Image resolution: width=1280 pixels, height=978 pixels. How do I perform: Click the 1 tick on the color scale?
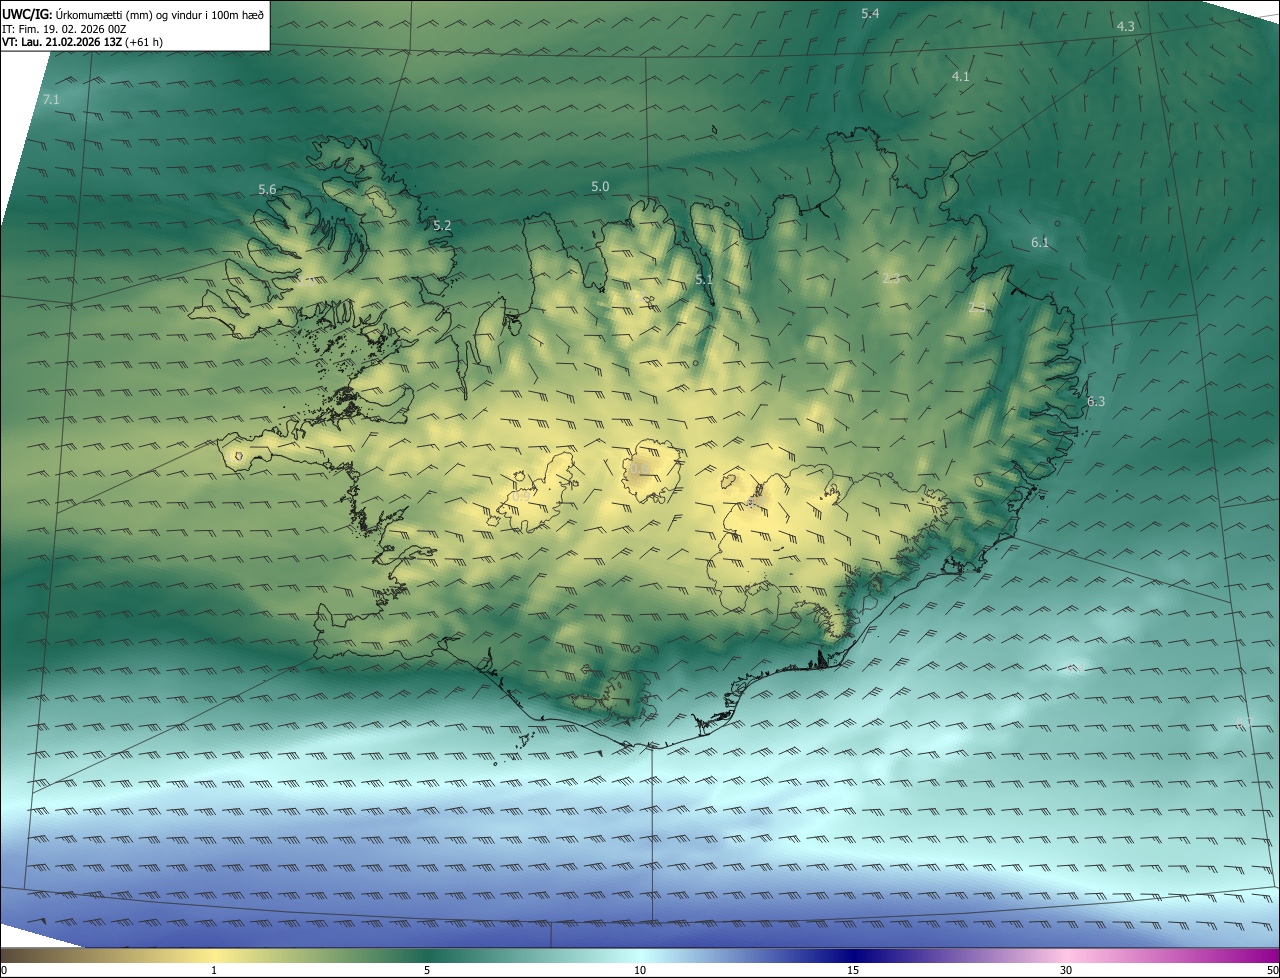[x=214, y=970]
